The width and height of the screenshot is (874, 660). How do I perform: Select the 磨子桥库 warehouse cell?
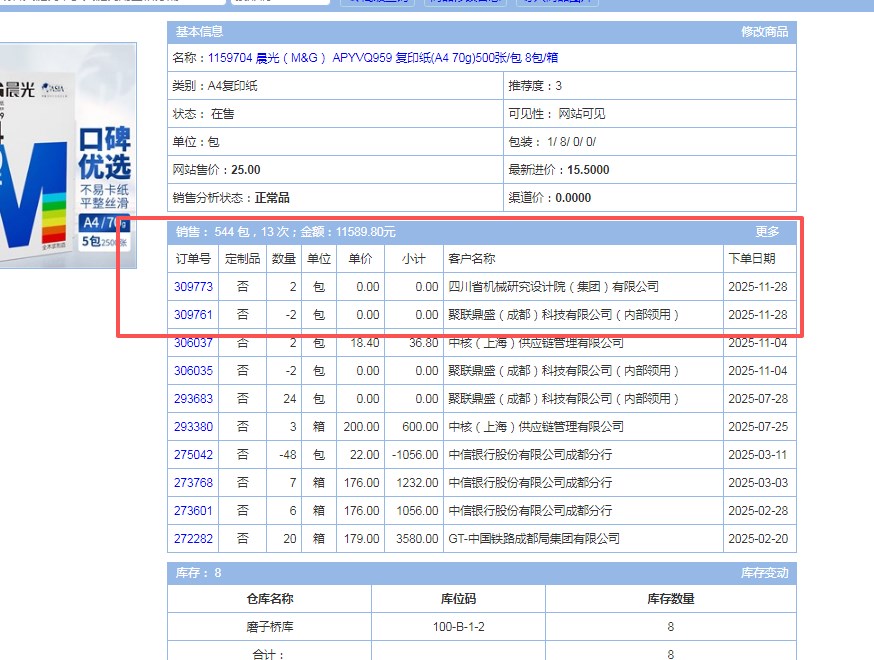pyautogui.click(x=269, y=627)
